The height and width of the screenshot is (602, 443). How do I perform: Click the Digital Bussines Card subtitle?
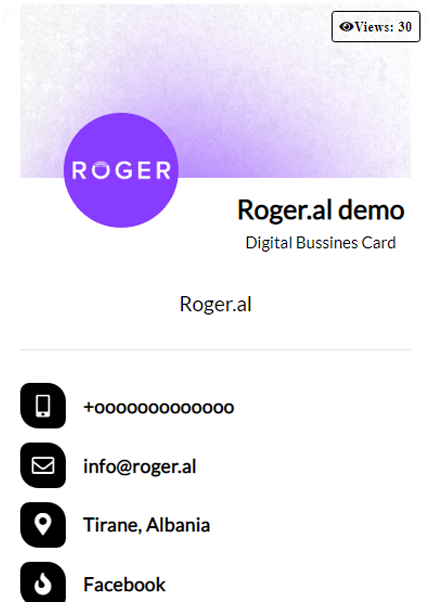point(321,243)
